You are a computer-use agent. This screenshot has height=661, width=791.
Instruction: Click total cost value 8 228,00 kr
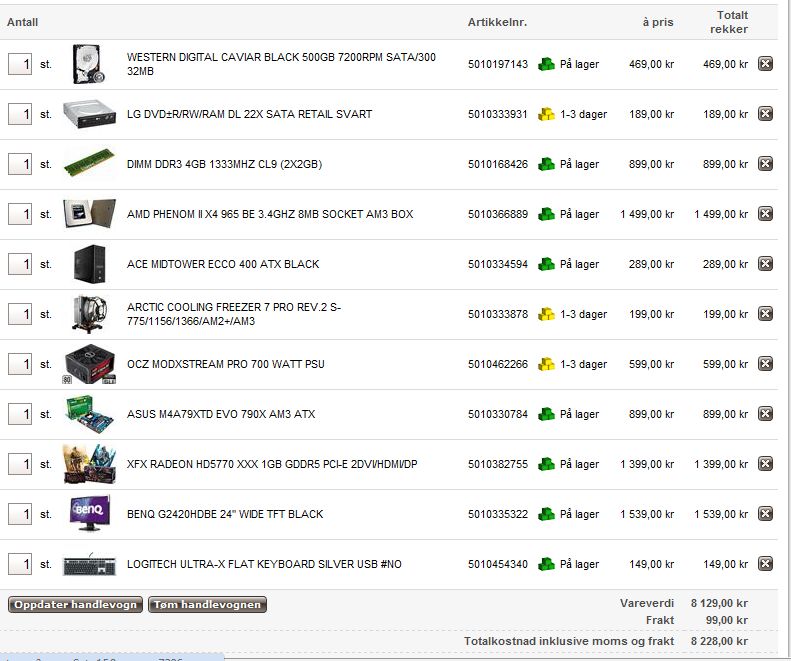coord(719,641)
